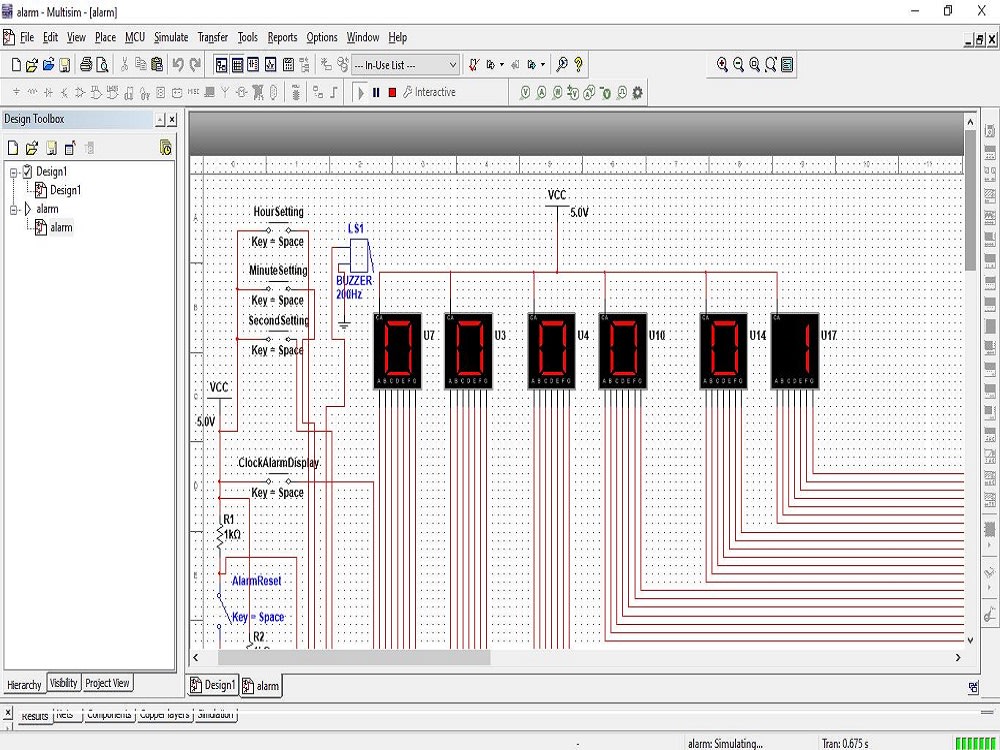Stop the simulation with the red square icon

(392, 93)
